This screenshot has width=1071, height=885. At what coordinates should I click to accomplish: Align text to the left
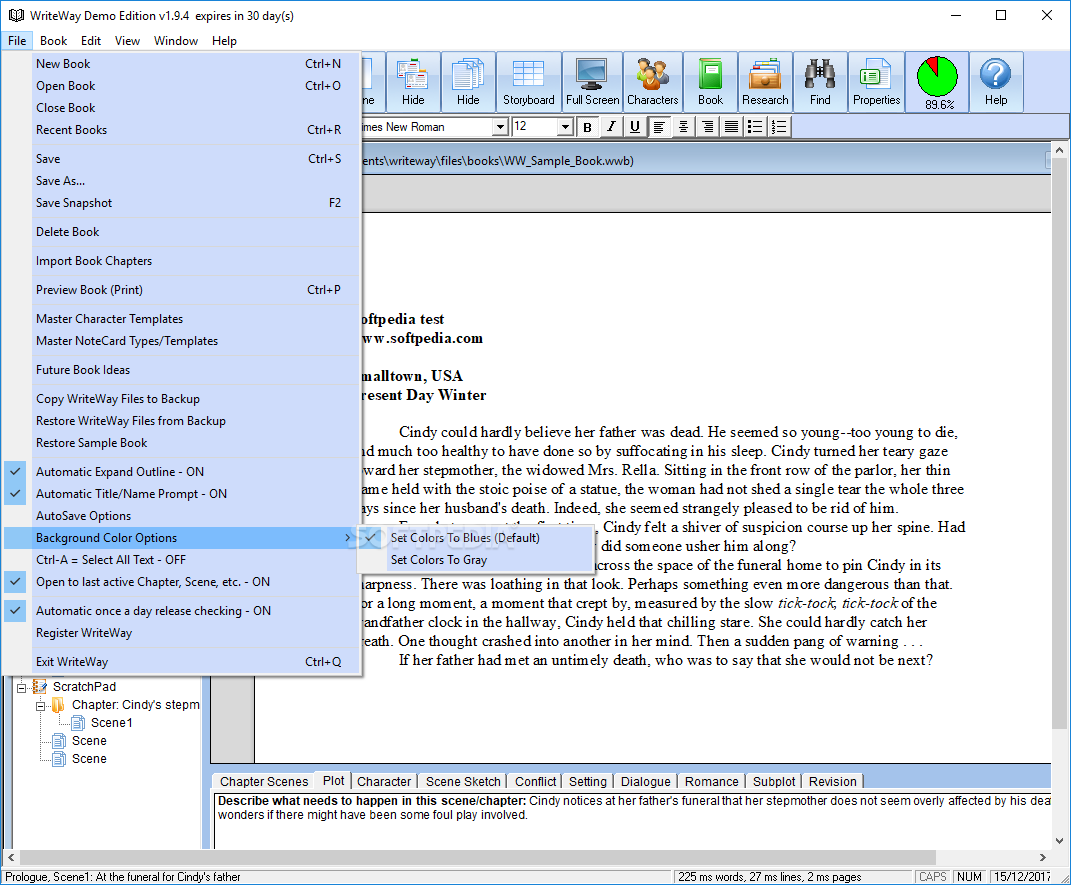pyautogui.click(x=659, y=127)
